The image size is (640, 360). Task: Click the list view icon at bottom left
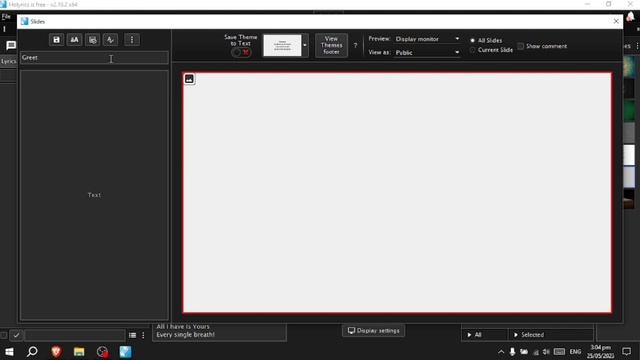[132, 335]
